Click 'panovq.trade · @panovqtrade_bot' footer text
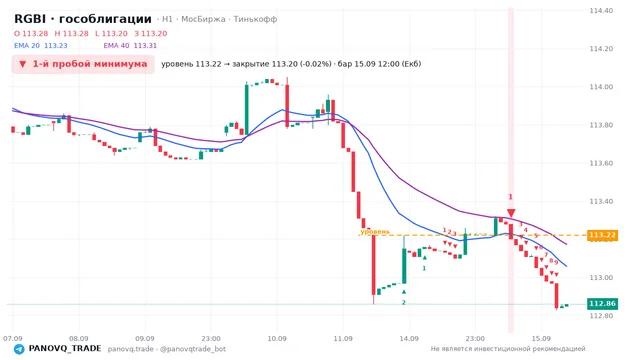The width and height of the screenshot is (640, 360). 167,349
